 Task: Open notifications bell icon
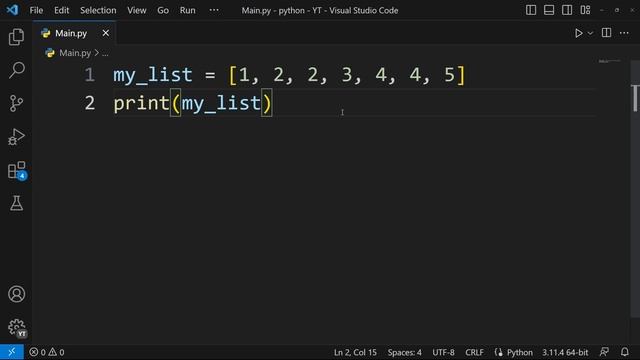point(624,352)
